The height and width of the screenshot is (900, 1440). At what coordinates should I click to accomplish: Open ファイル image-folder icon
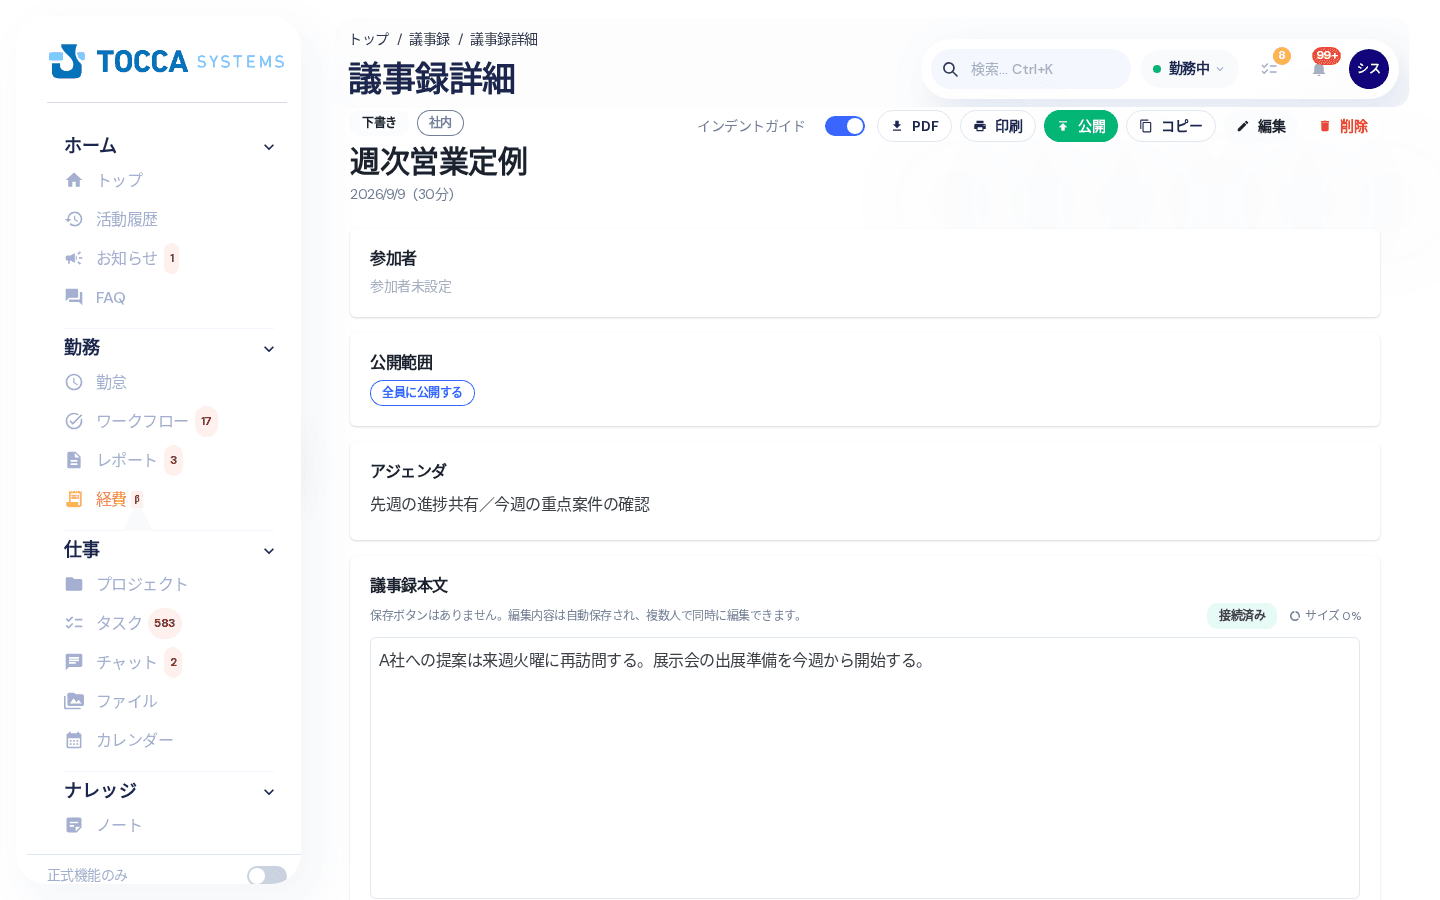[x=74, y=701]
